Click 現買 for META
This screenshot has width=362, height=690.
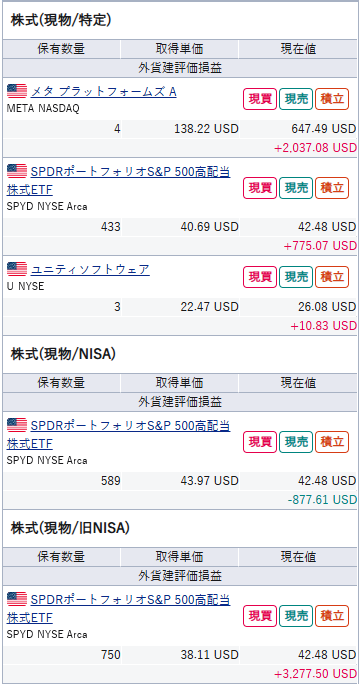tap(260, 99)
